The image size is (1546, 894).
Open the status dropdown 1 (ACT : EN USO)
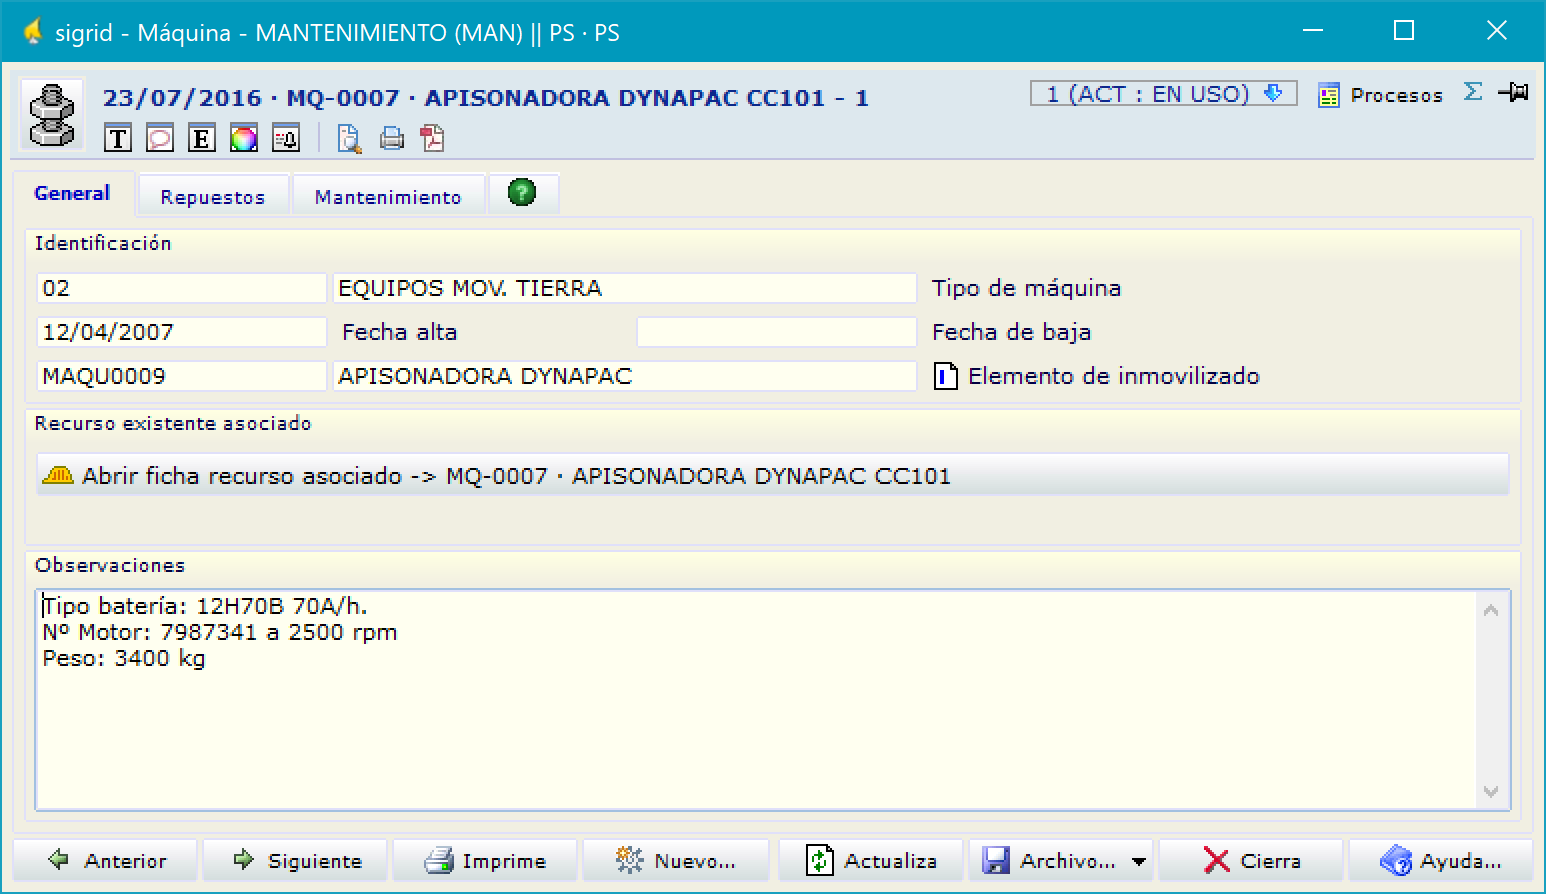(x=1164, y=93)
